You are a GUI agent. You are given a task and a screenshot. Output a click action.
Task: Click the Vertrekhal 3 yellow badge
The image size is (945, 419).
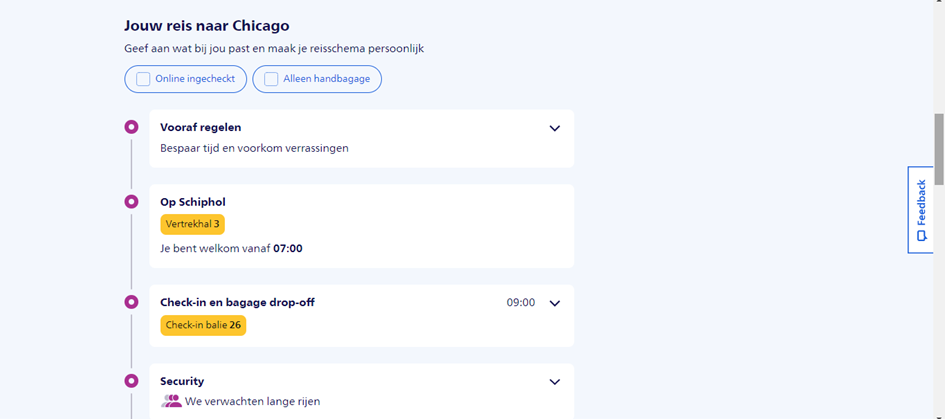tap(192, 224)
